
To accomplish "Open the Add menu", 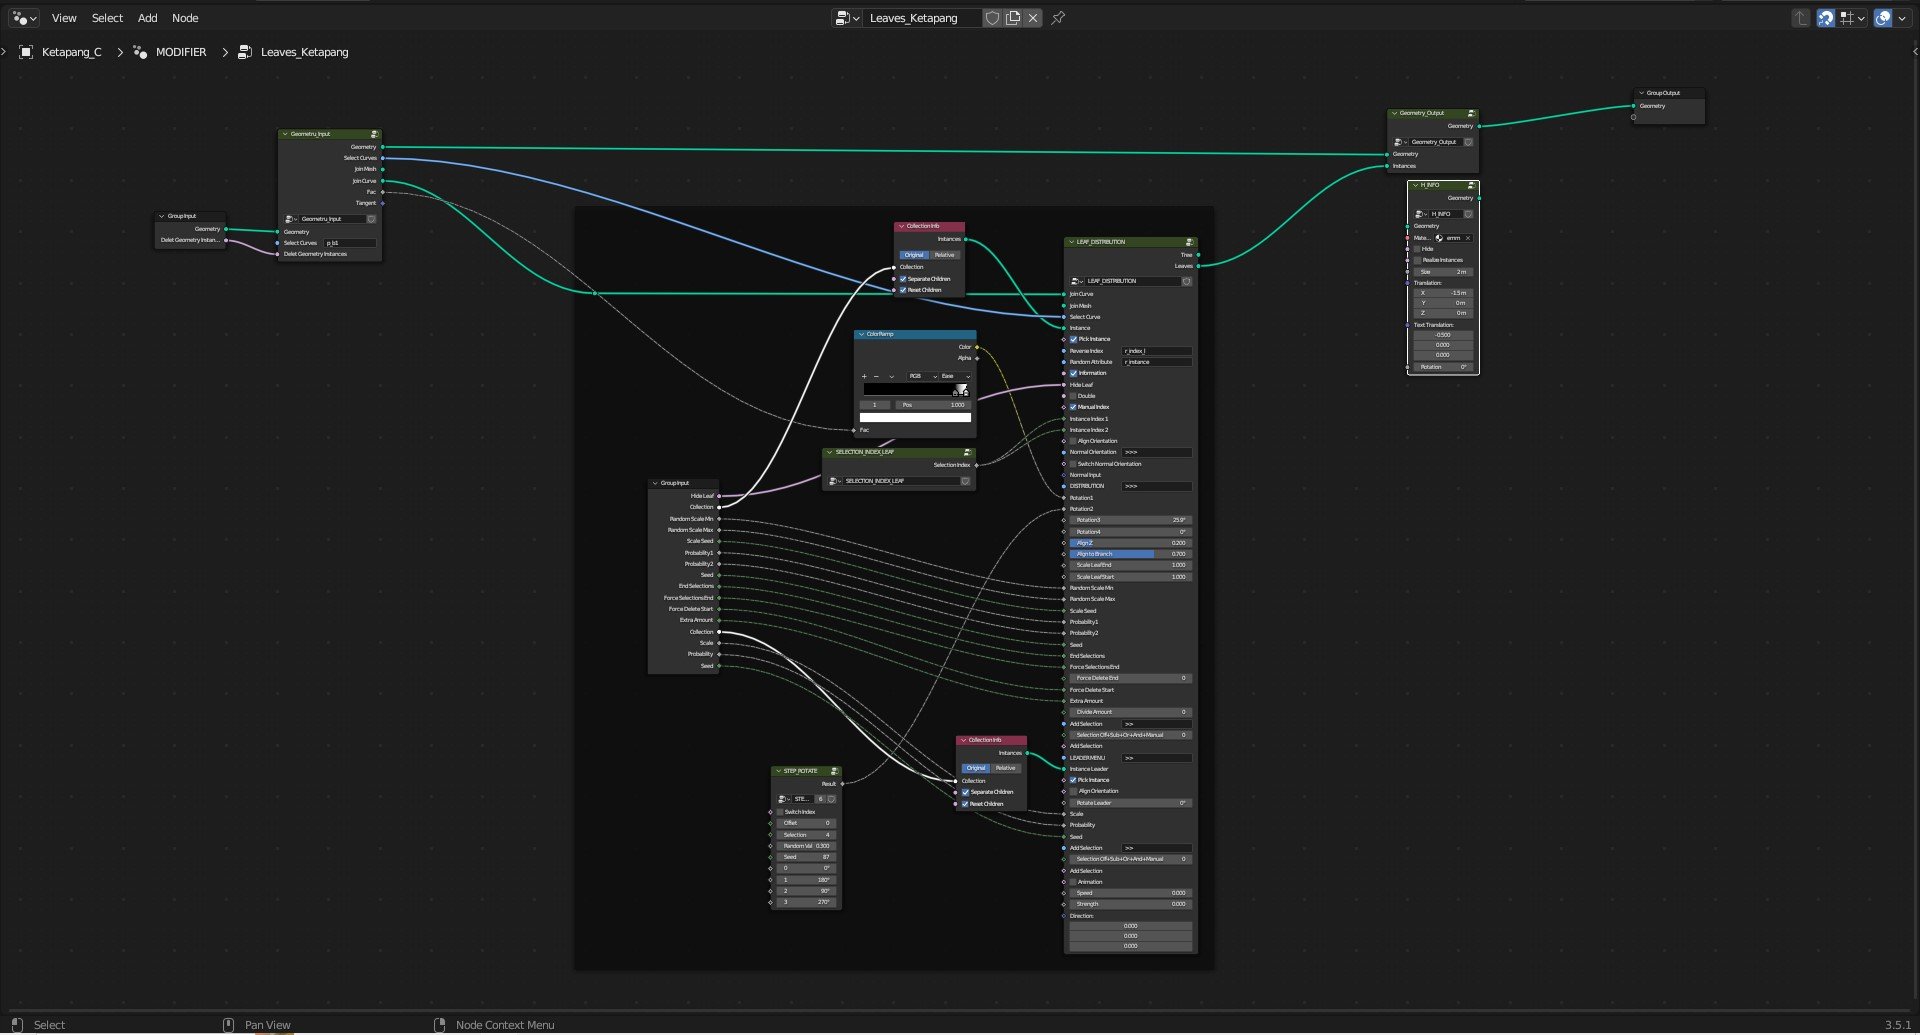I will (x=147, y=18).
